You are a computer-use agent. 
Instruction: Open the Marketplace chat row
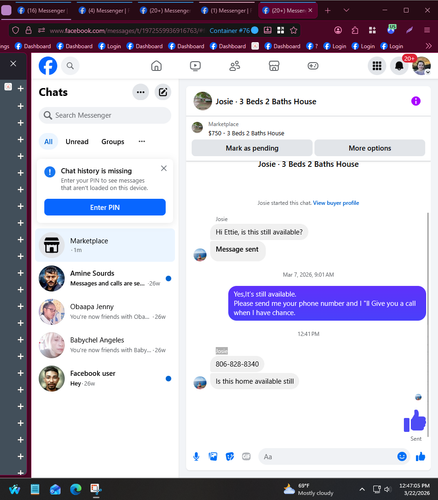click(x=105, y=245)
